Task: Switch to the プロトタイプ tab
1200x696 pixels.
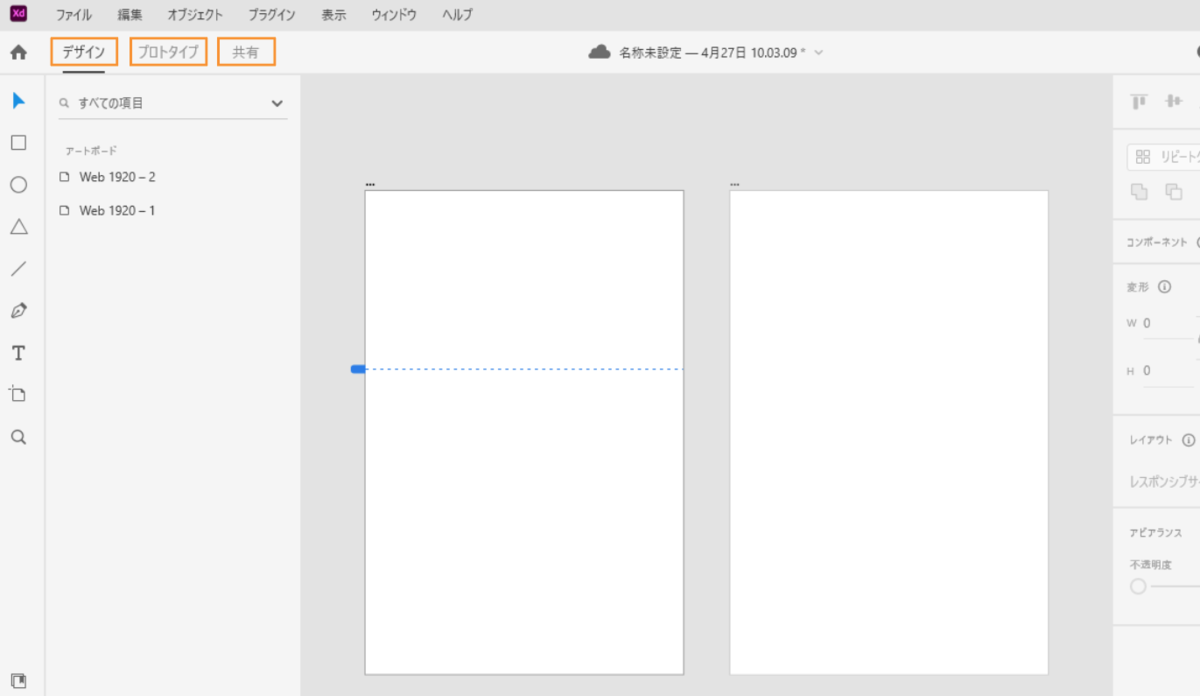Action: coord(168,52)
